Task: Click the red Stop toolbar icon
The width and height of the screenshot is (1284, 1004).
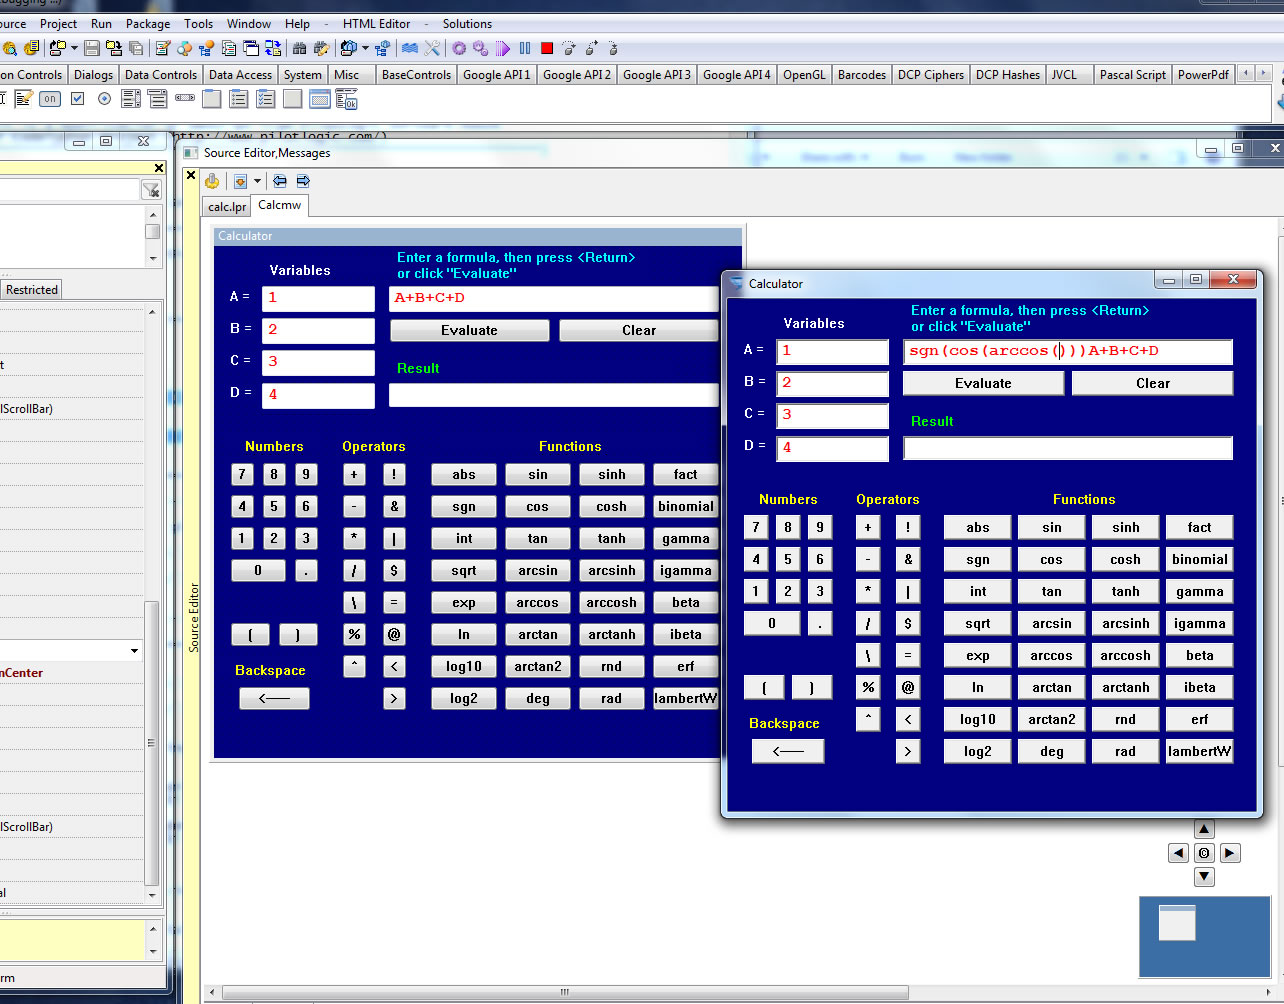Action: coord(547,48)
